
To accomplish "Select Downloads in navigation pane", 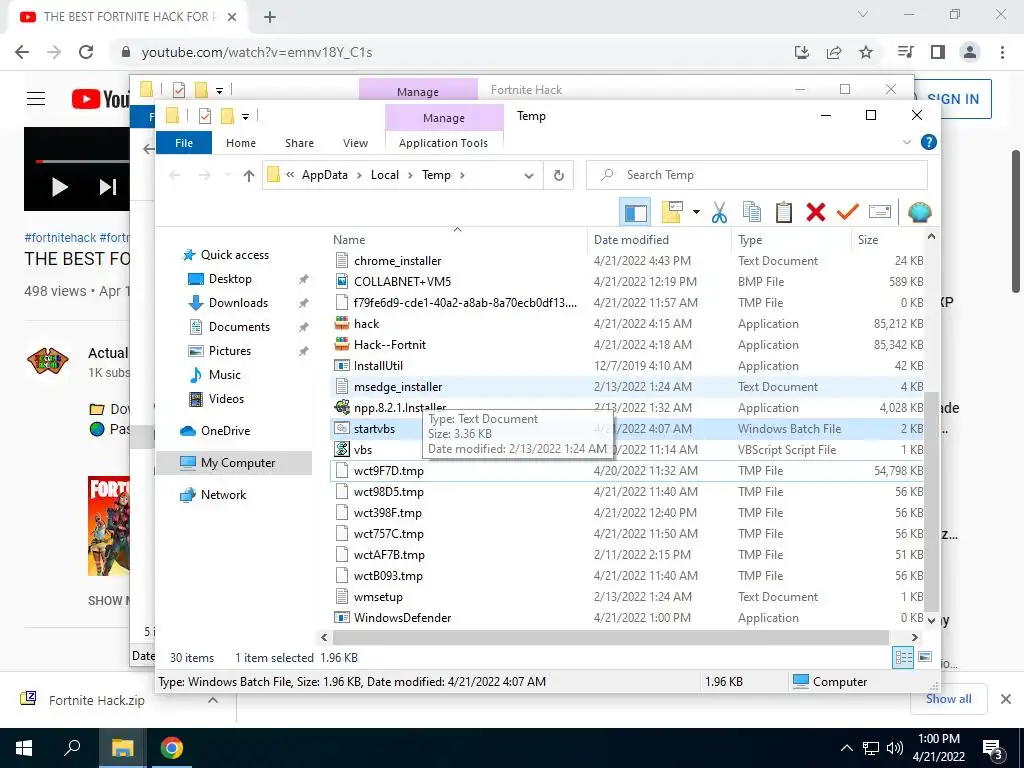I will [238, 303].
